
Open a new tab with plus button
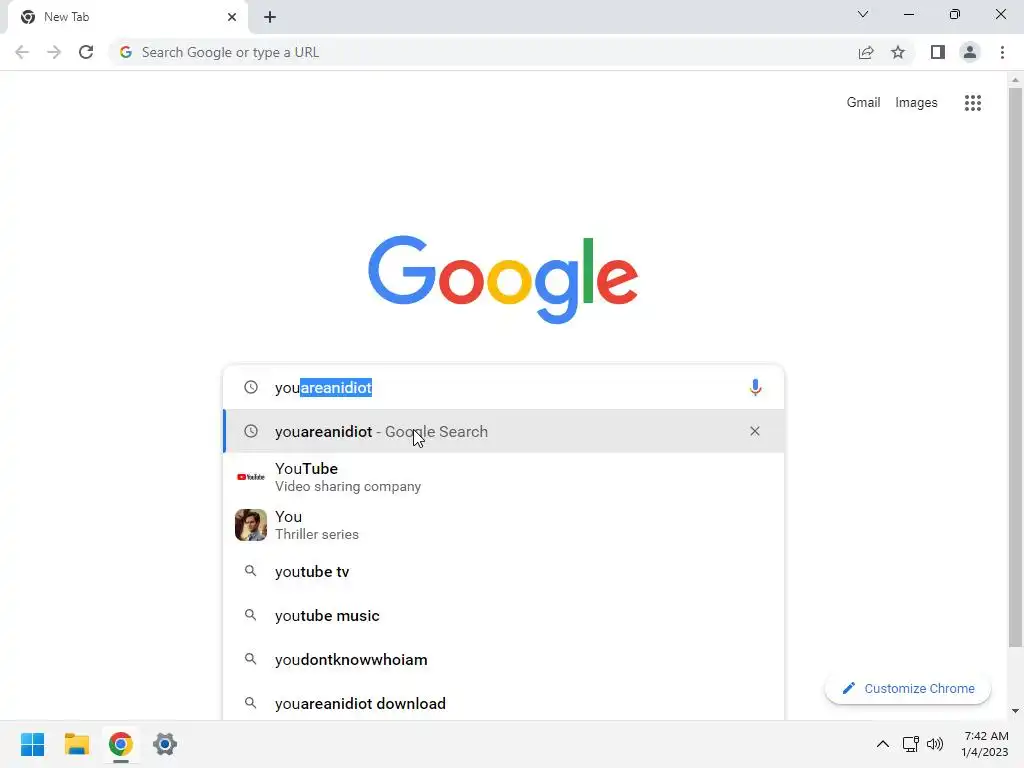point(270,17)
